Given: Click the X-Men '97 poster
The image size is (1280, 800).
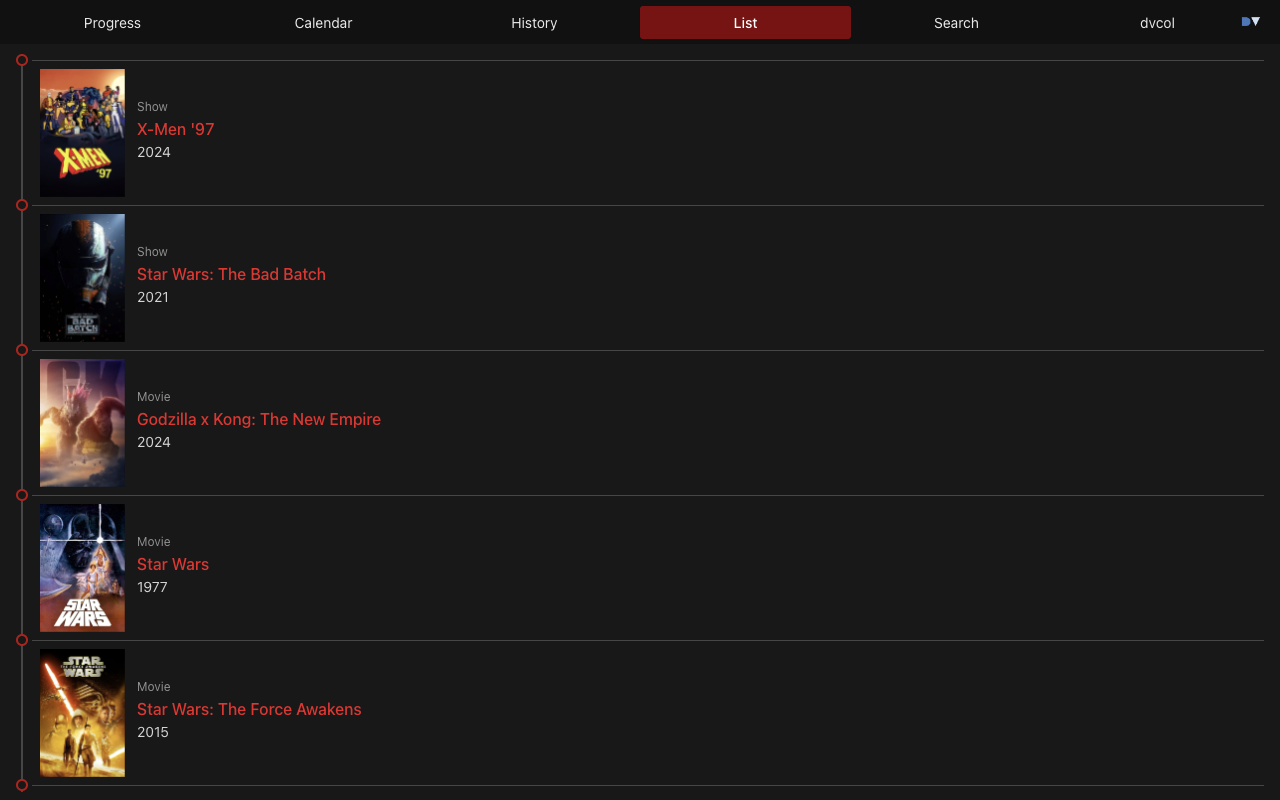Looking at the screenshot, I should point(82,133).
